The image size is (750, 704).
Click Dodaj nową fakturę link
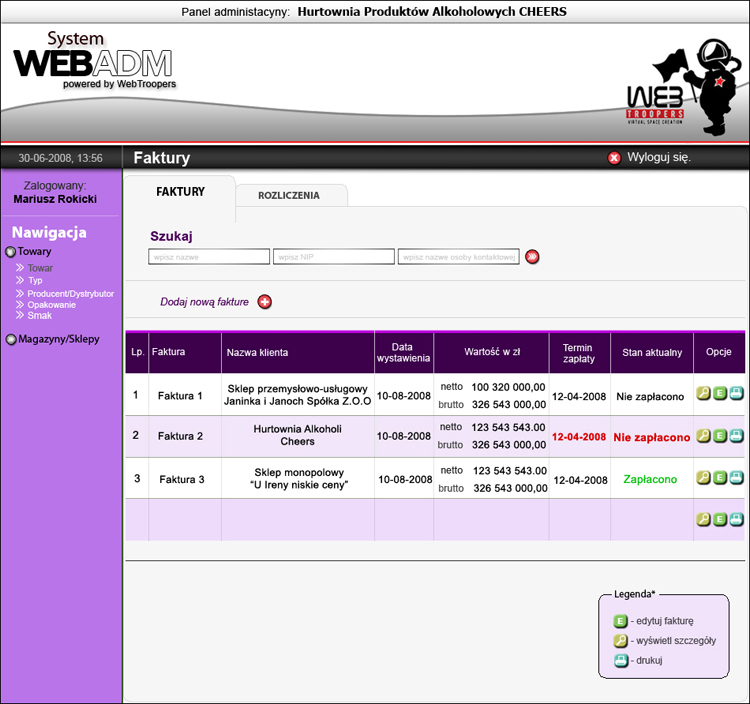tap(204, 302)
